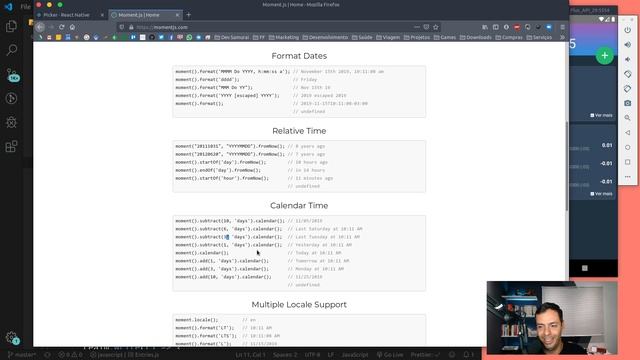Viewport: 640px width, 360px height.
Task: Bookmark this page with the star
Action: point(436,27)
